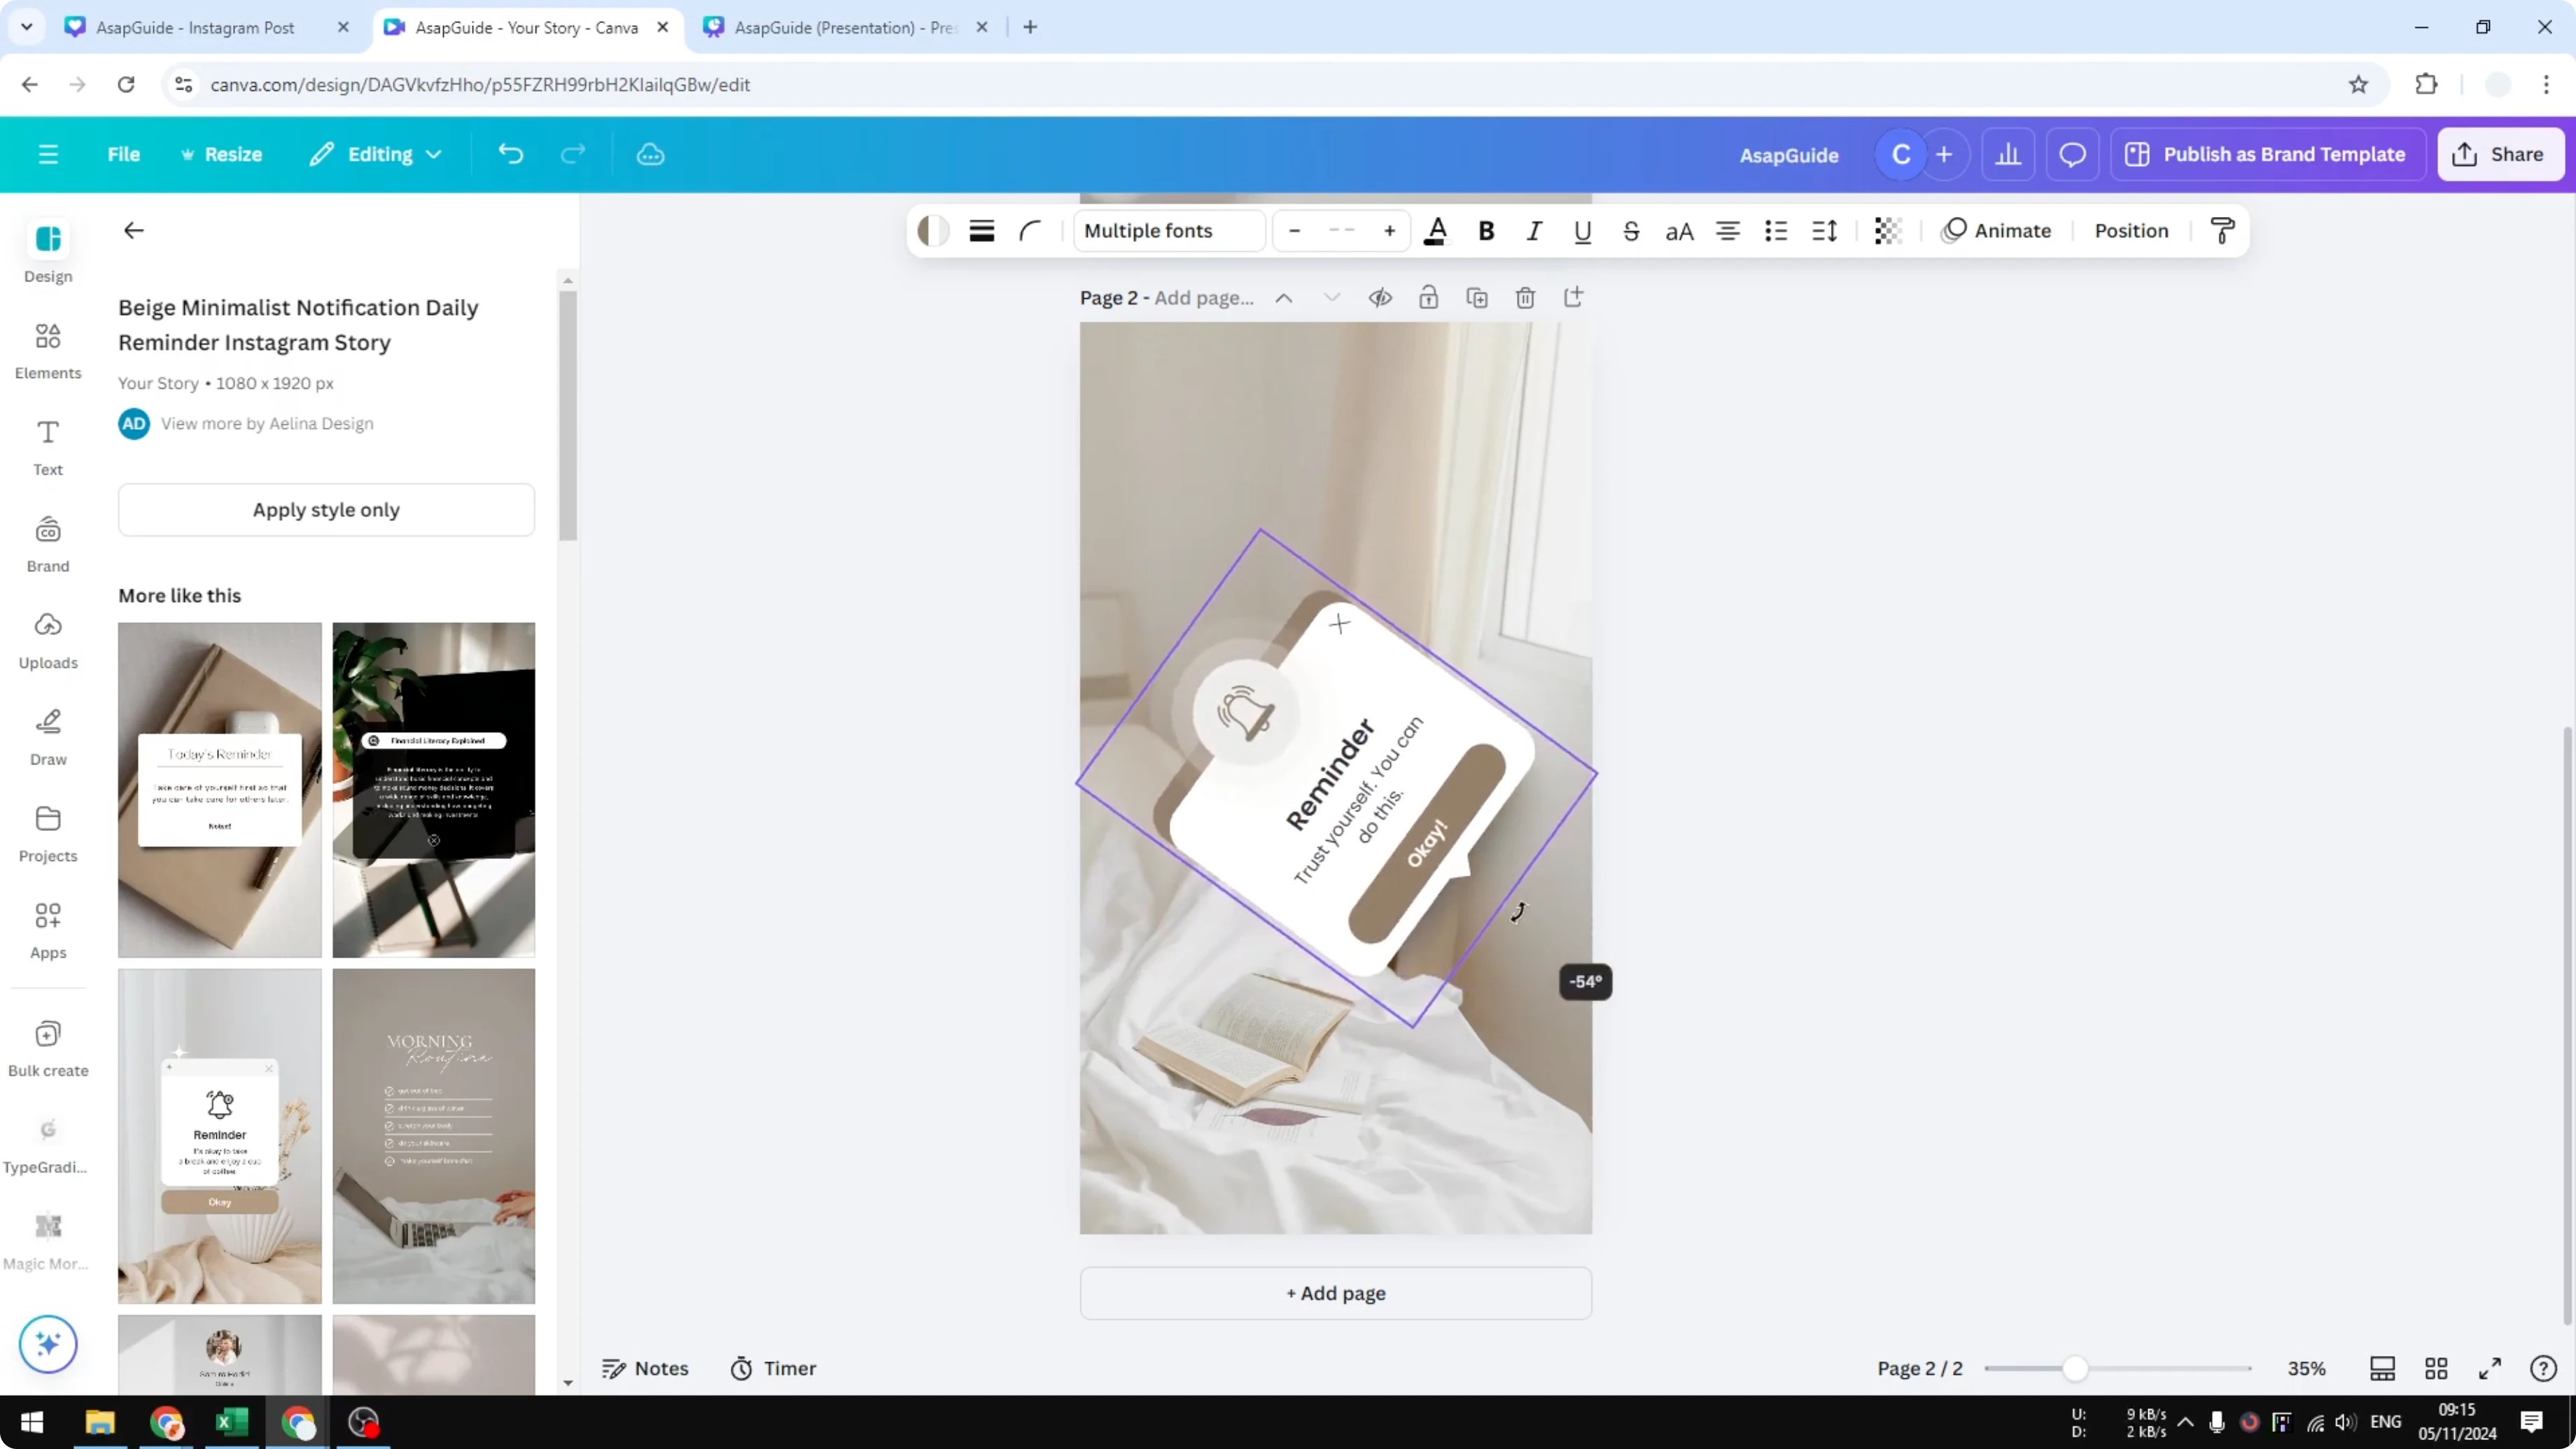Image resolution: width=2576 pixels, height=1449 pixels.
Task: Change text alignment
Action: [x=1727, y=231]
